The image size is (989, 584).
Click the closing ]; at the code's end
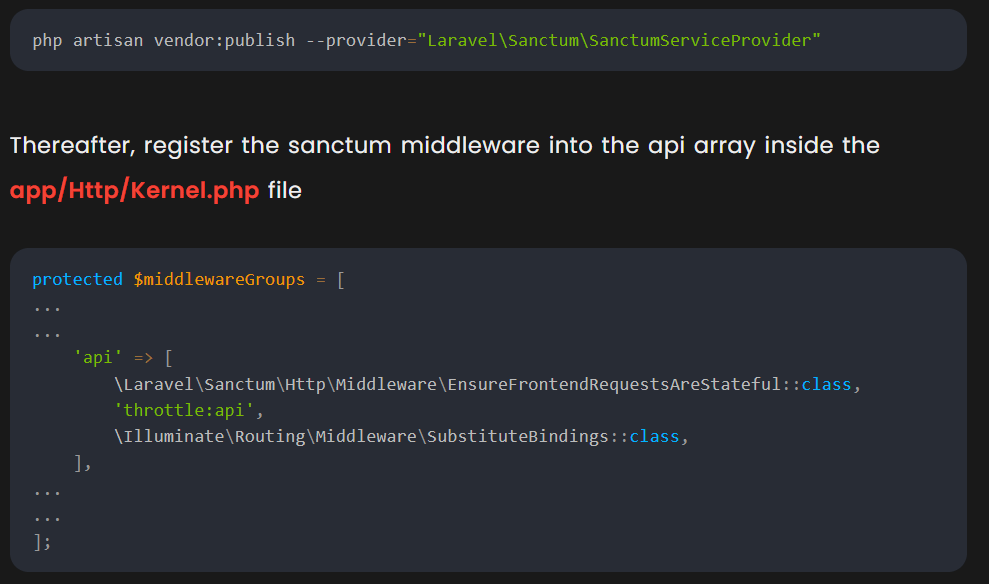42,541
